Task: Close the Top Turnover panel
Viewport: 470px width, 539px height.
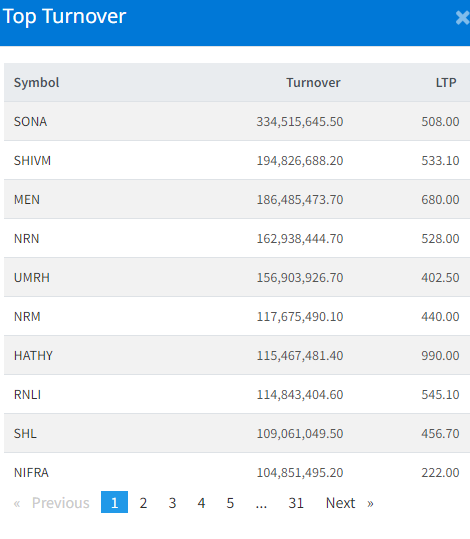Action: pyautogui.click(x=462, y=18)
